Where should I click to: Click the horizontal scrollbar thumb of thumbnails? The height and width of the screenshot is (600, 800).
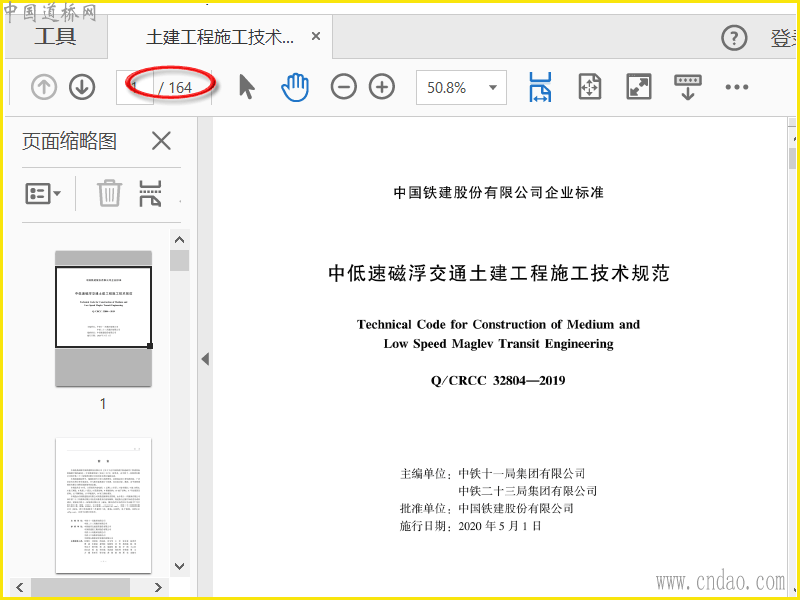coord(81,587)
